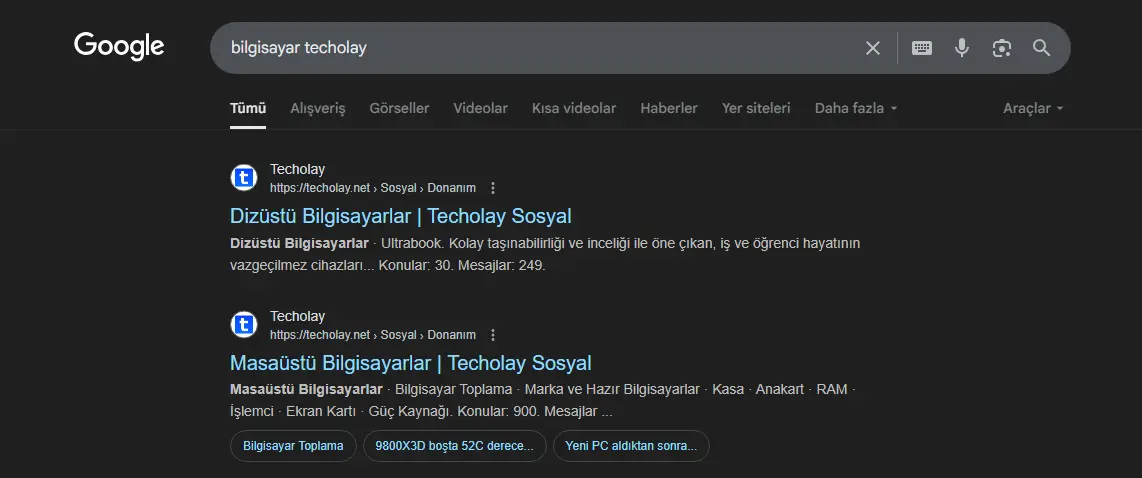This screenshot has height=478, width=1142.
Task: Open Google Lens image search icon
Action: tap(1002, 48)
